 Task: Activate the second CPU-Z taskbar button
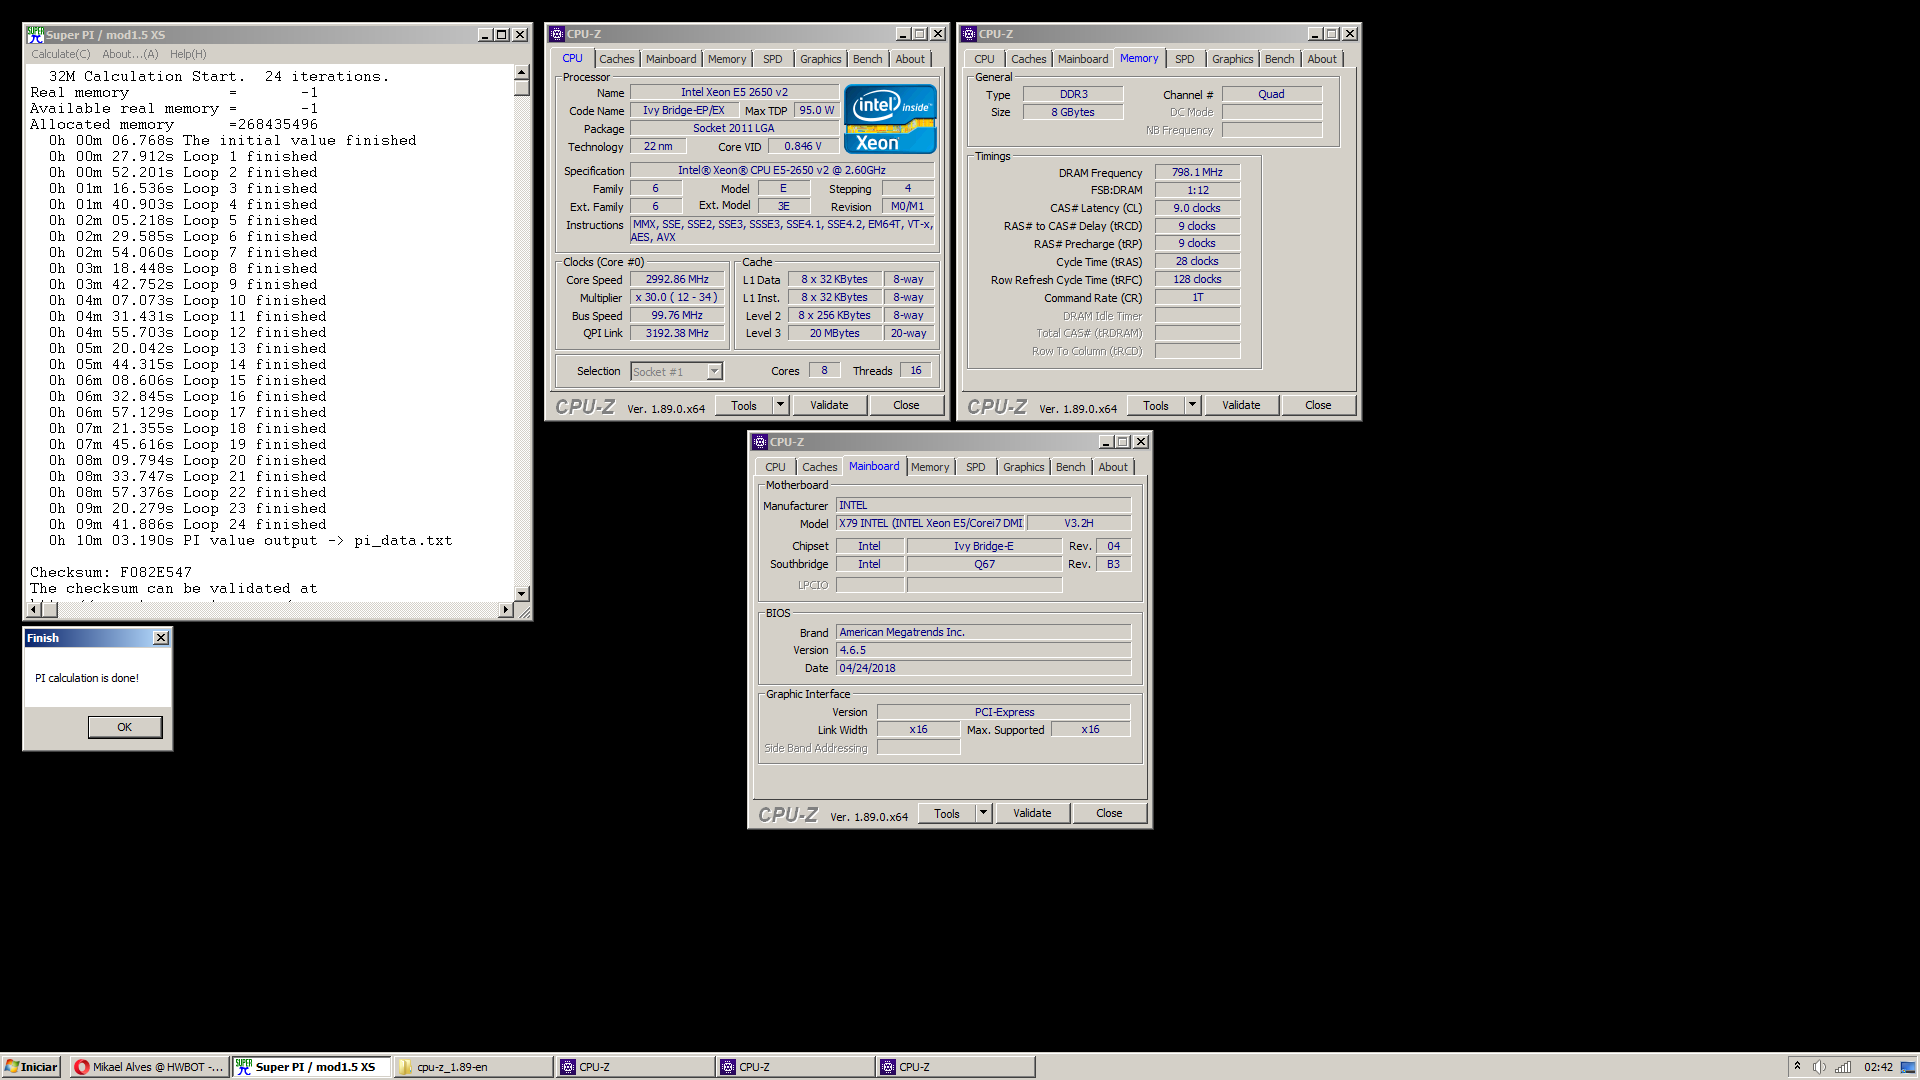(794, 1067)
